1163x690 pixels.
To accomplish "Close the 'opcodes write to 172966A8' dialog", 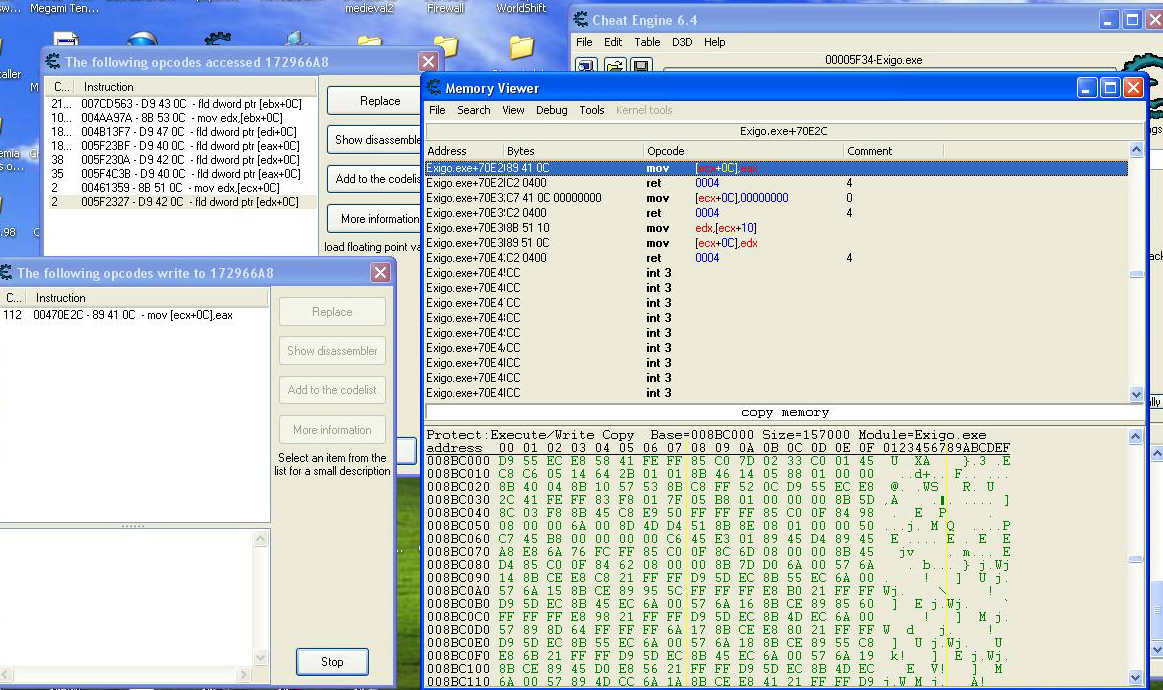I will [x=380, y=273].
